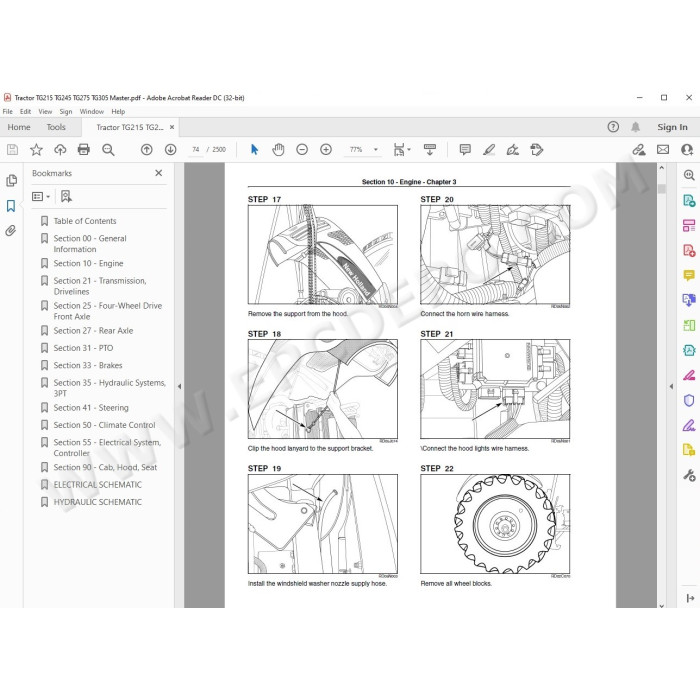
Task: Open Section 31 - PTO bookmark
Action: pos(83,348)
